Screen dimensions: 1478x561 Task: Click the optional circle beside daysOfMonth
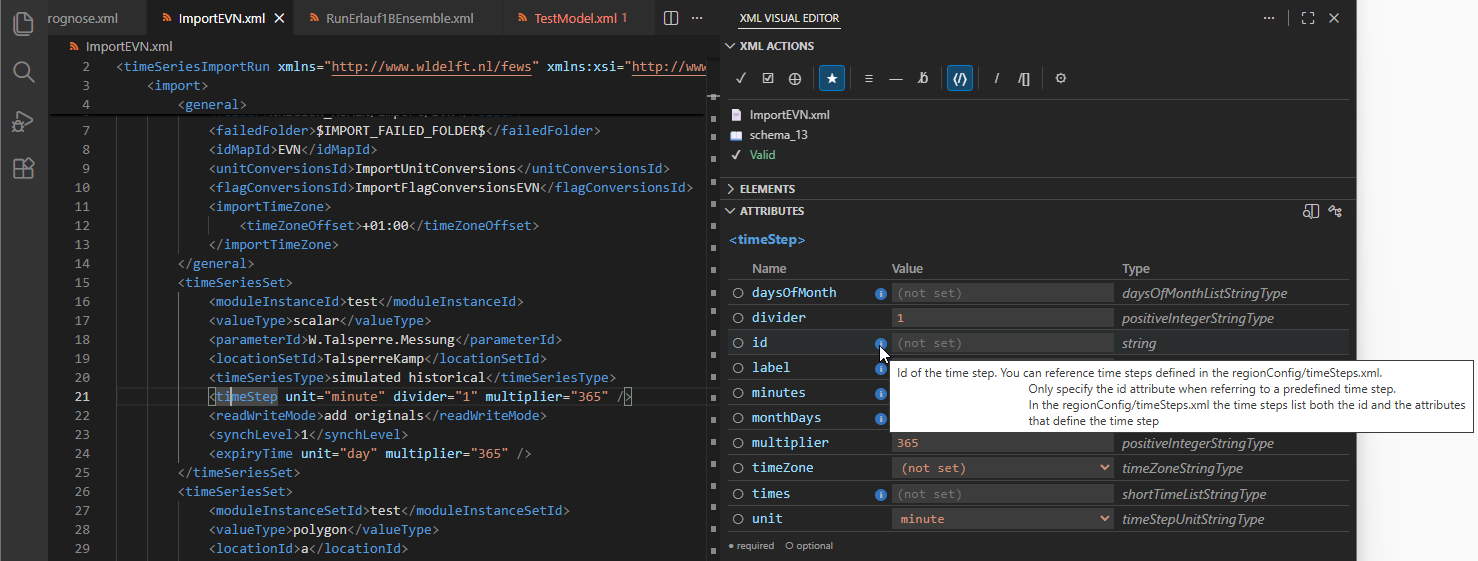(x=738, y=293)
